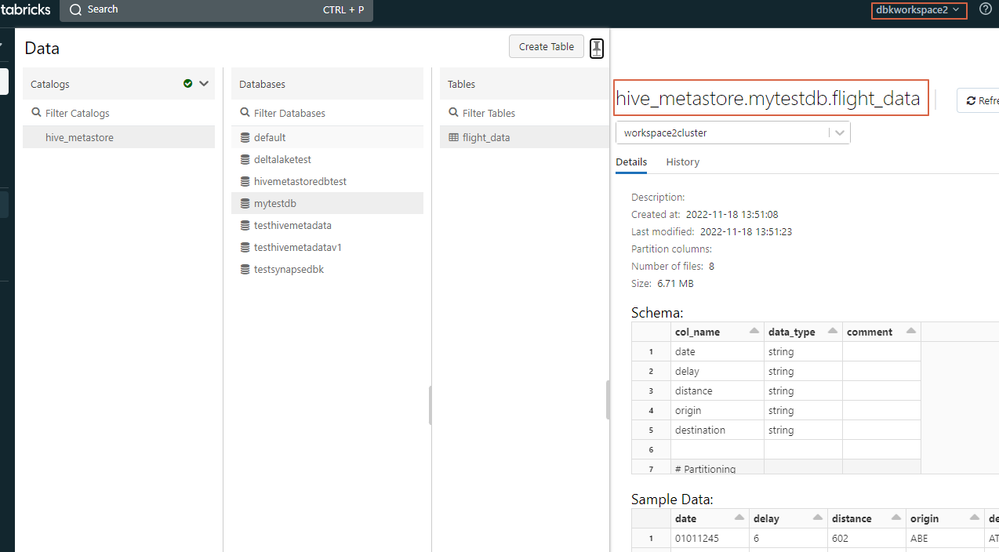999x552 pixels.
Task: Click the database icon beside deltalaketest
Action: (x=245, y=159)
